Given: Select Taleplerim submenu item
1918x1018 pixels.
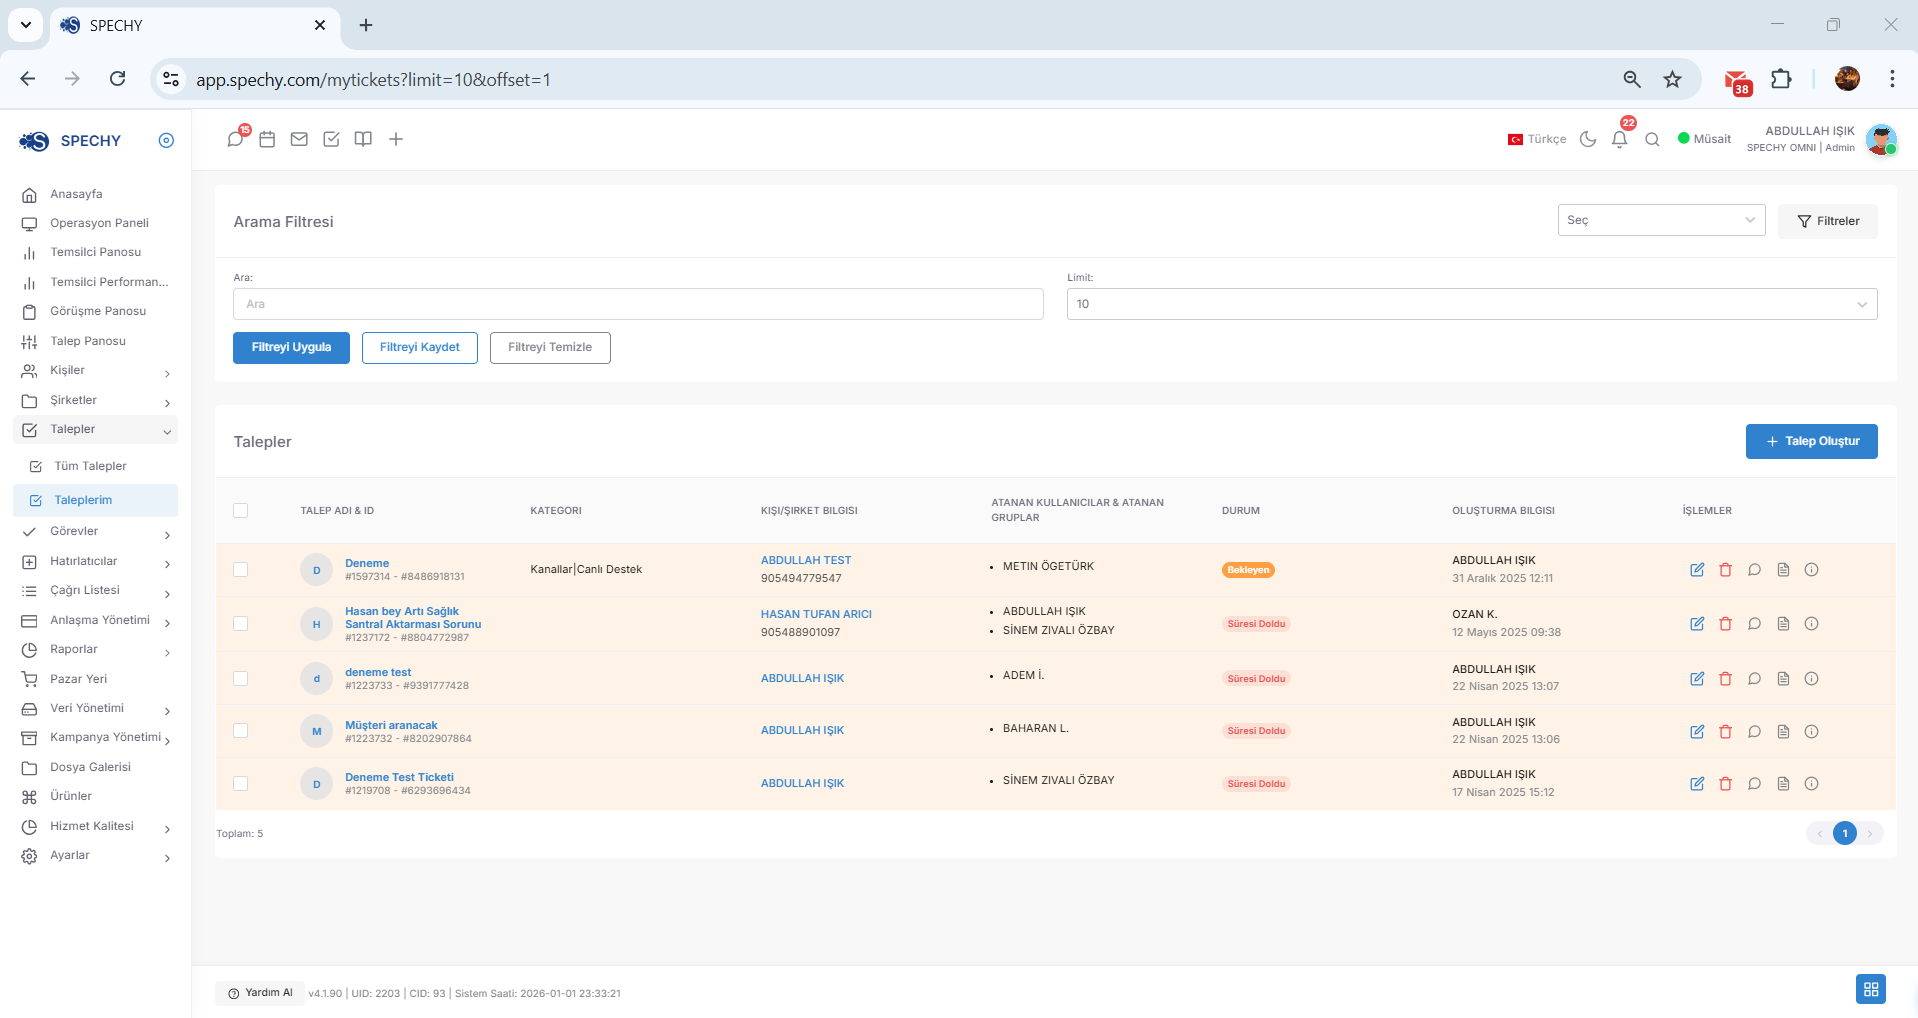Looking at the screenshot, I should coord(96,500).
